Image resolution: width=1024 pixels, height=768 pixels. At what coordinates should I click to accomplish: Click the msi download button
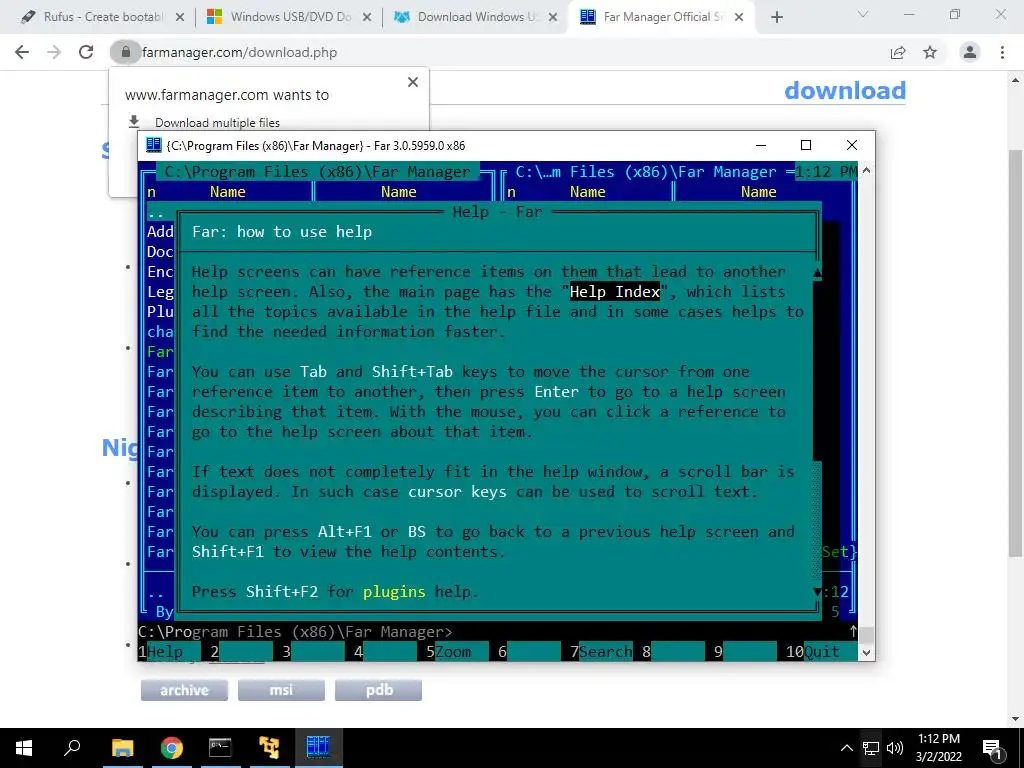[x=281, y=690]
